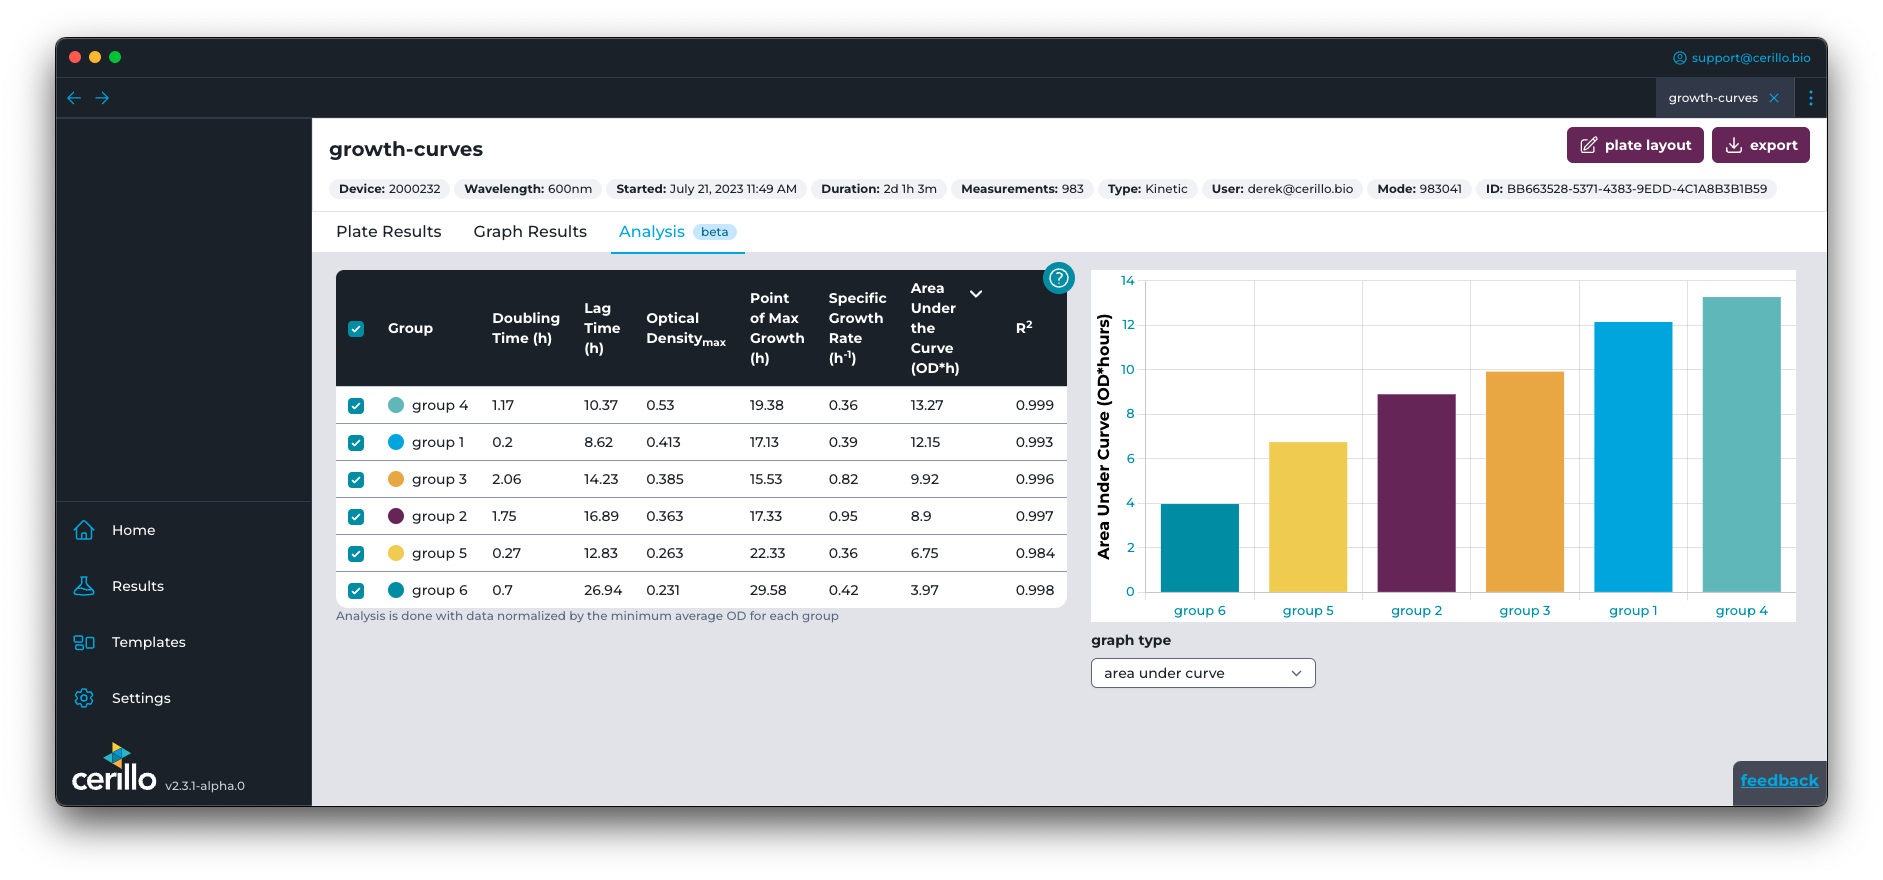Open the graph type dropdown
Screen dimensions: 1883x880
pos(1202,673)
